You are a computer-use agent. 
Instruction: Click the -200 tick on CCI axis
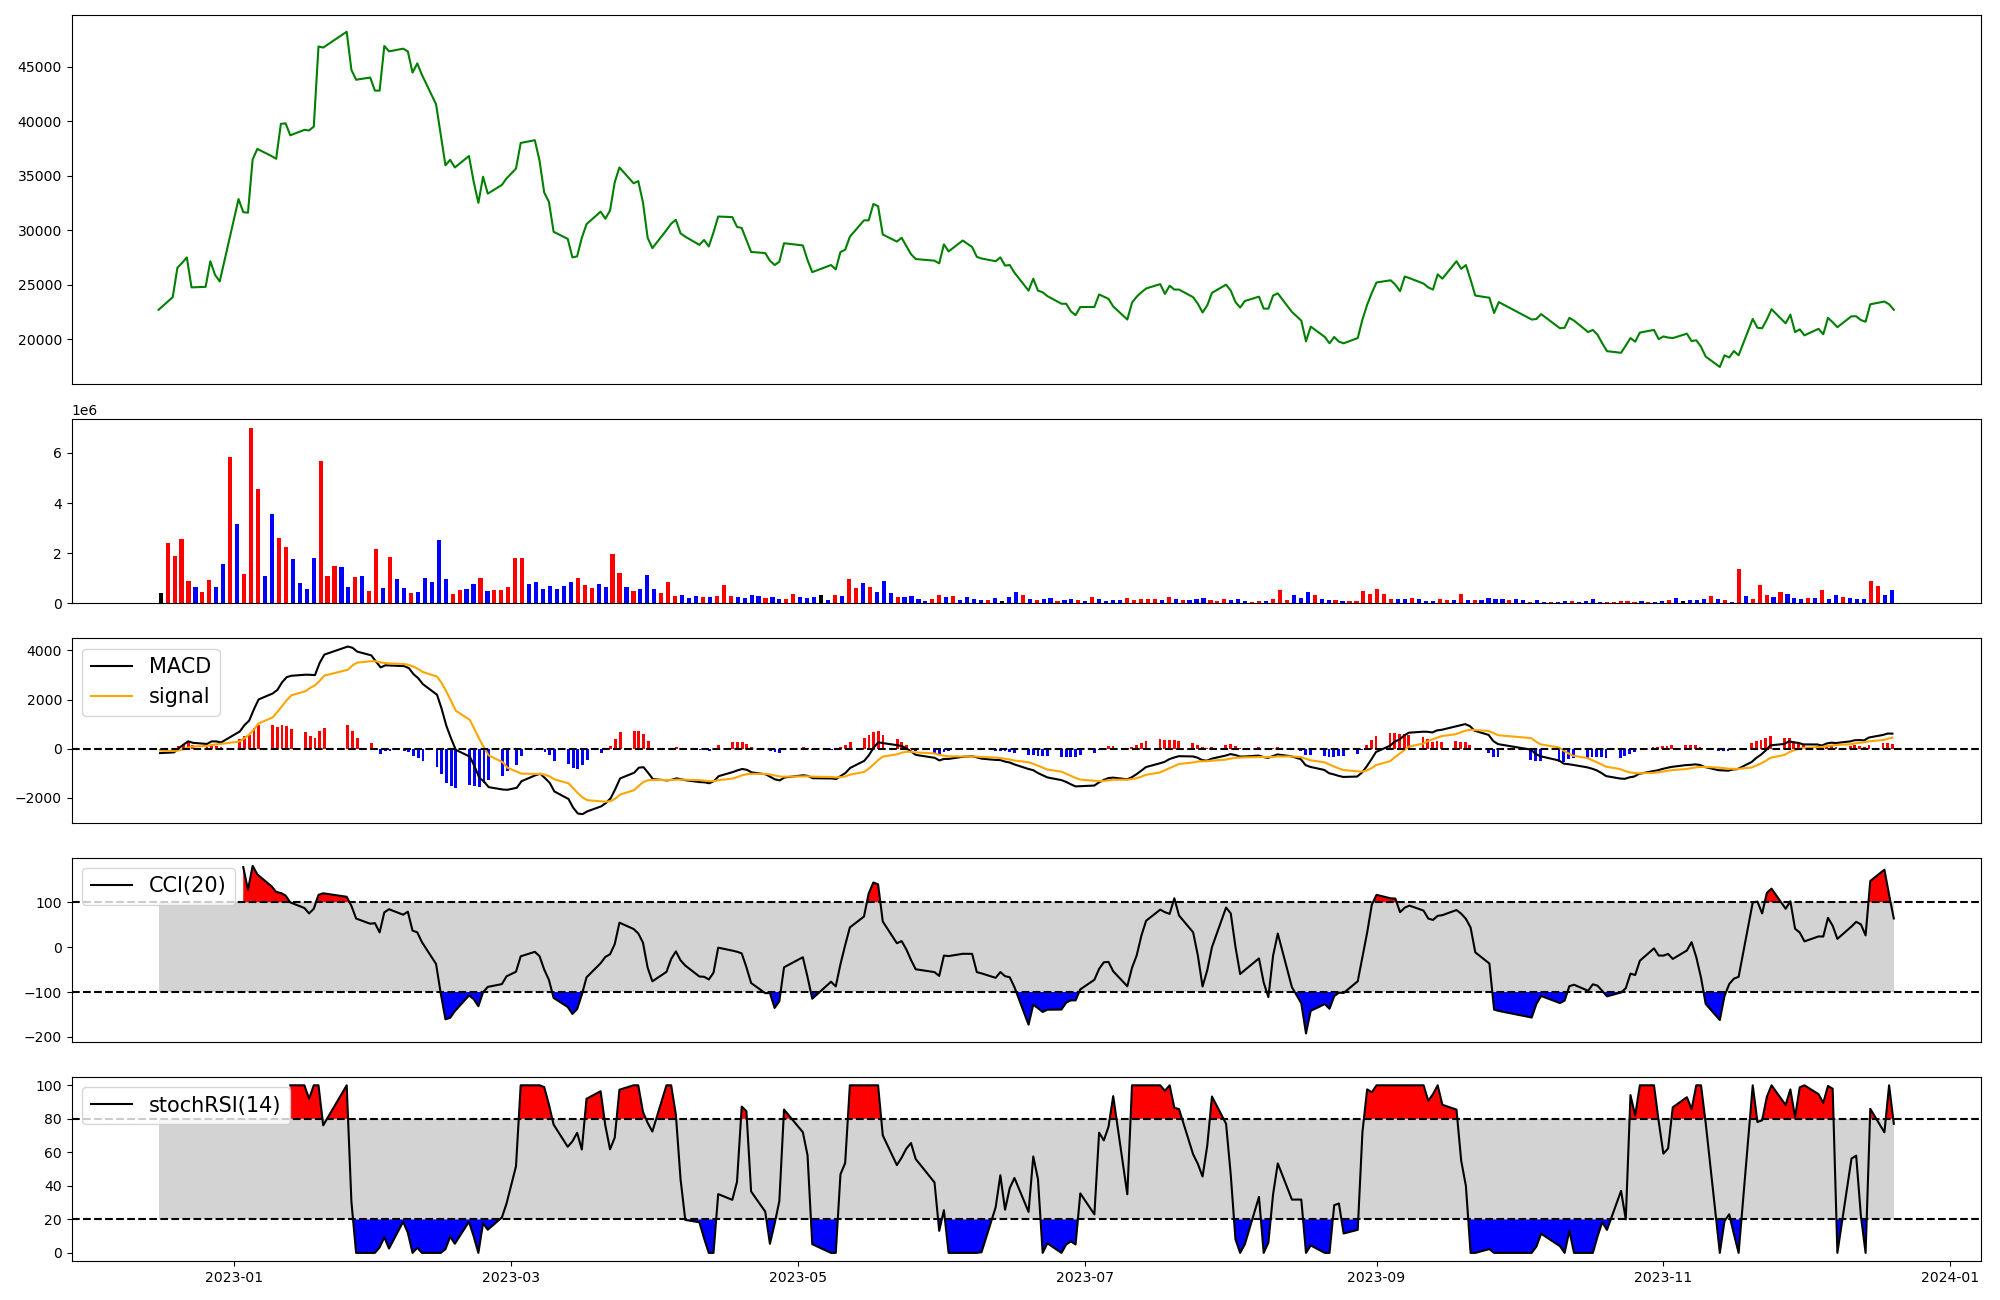click(42, 1037)
